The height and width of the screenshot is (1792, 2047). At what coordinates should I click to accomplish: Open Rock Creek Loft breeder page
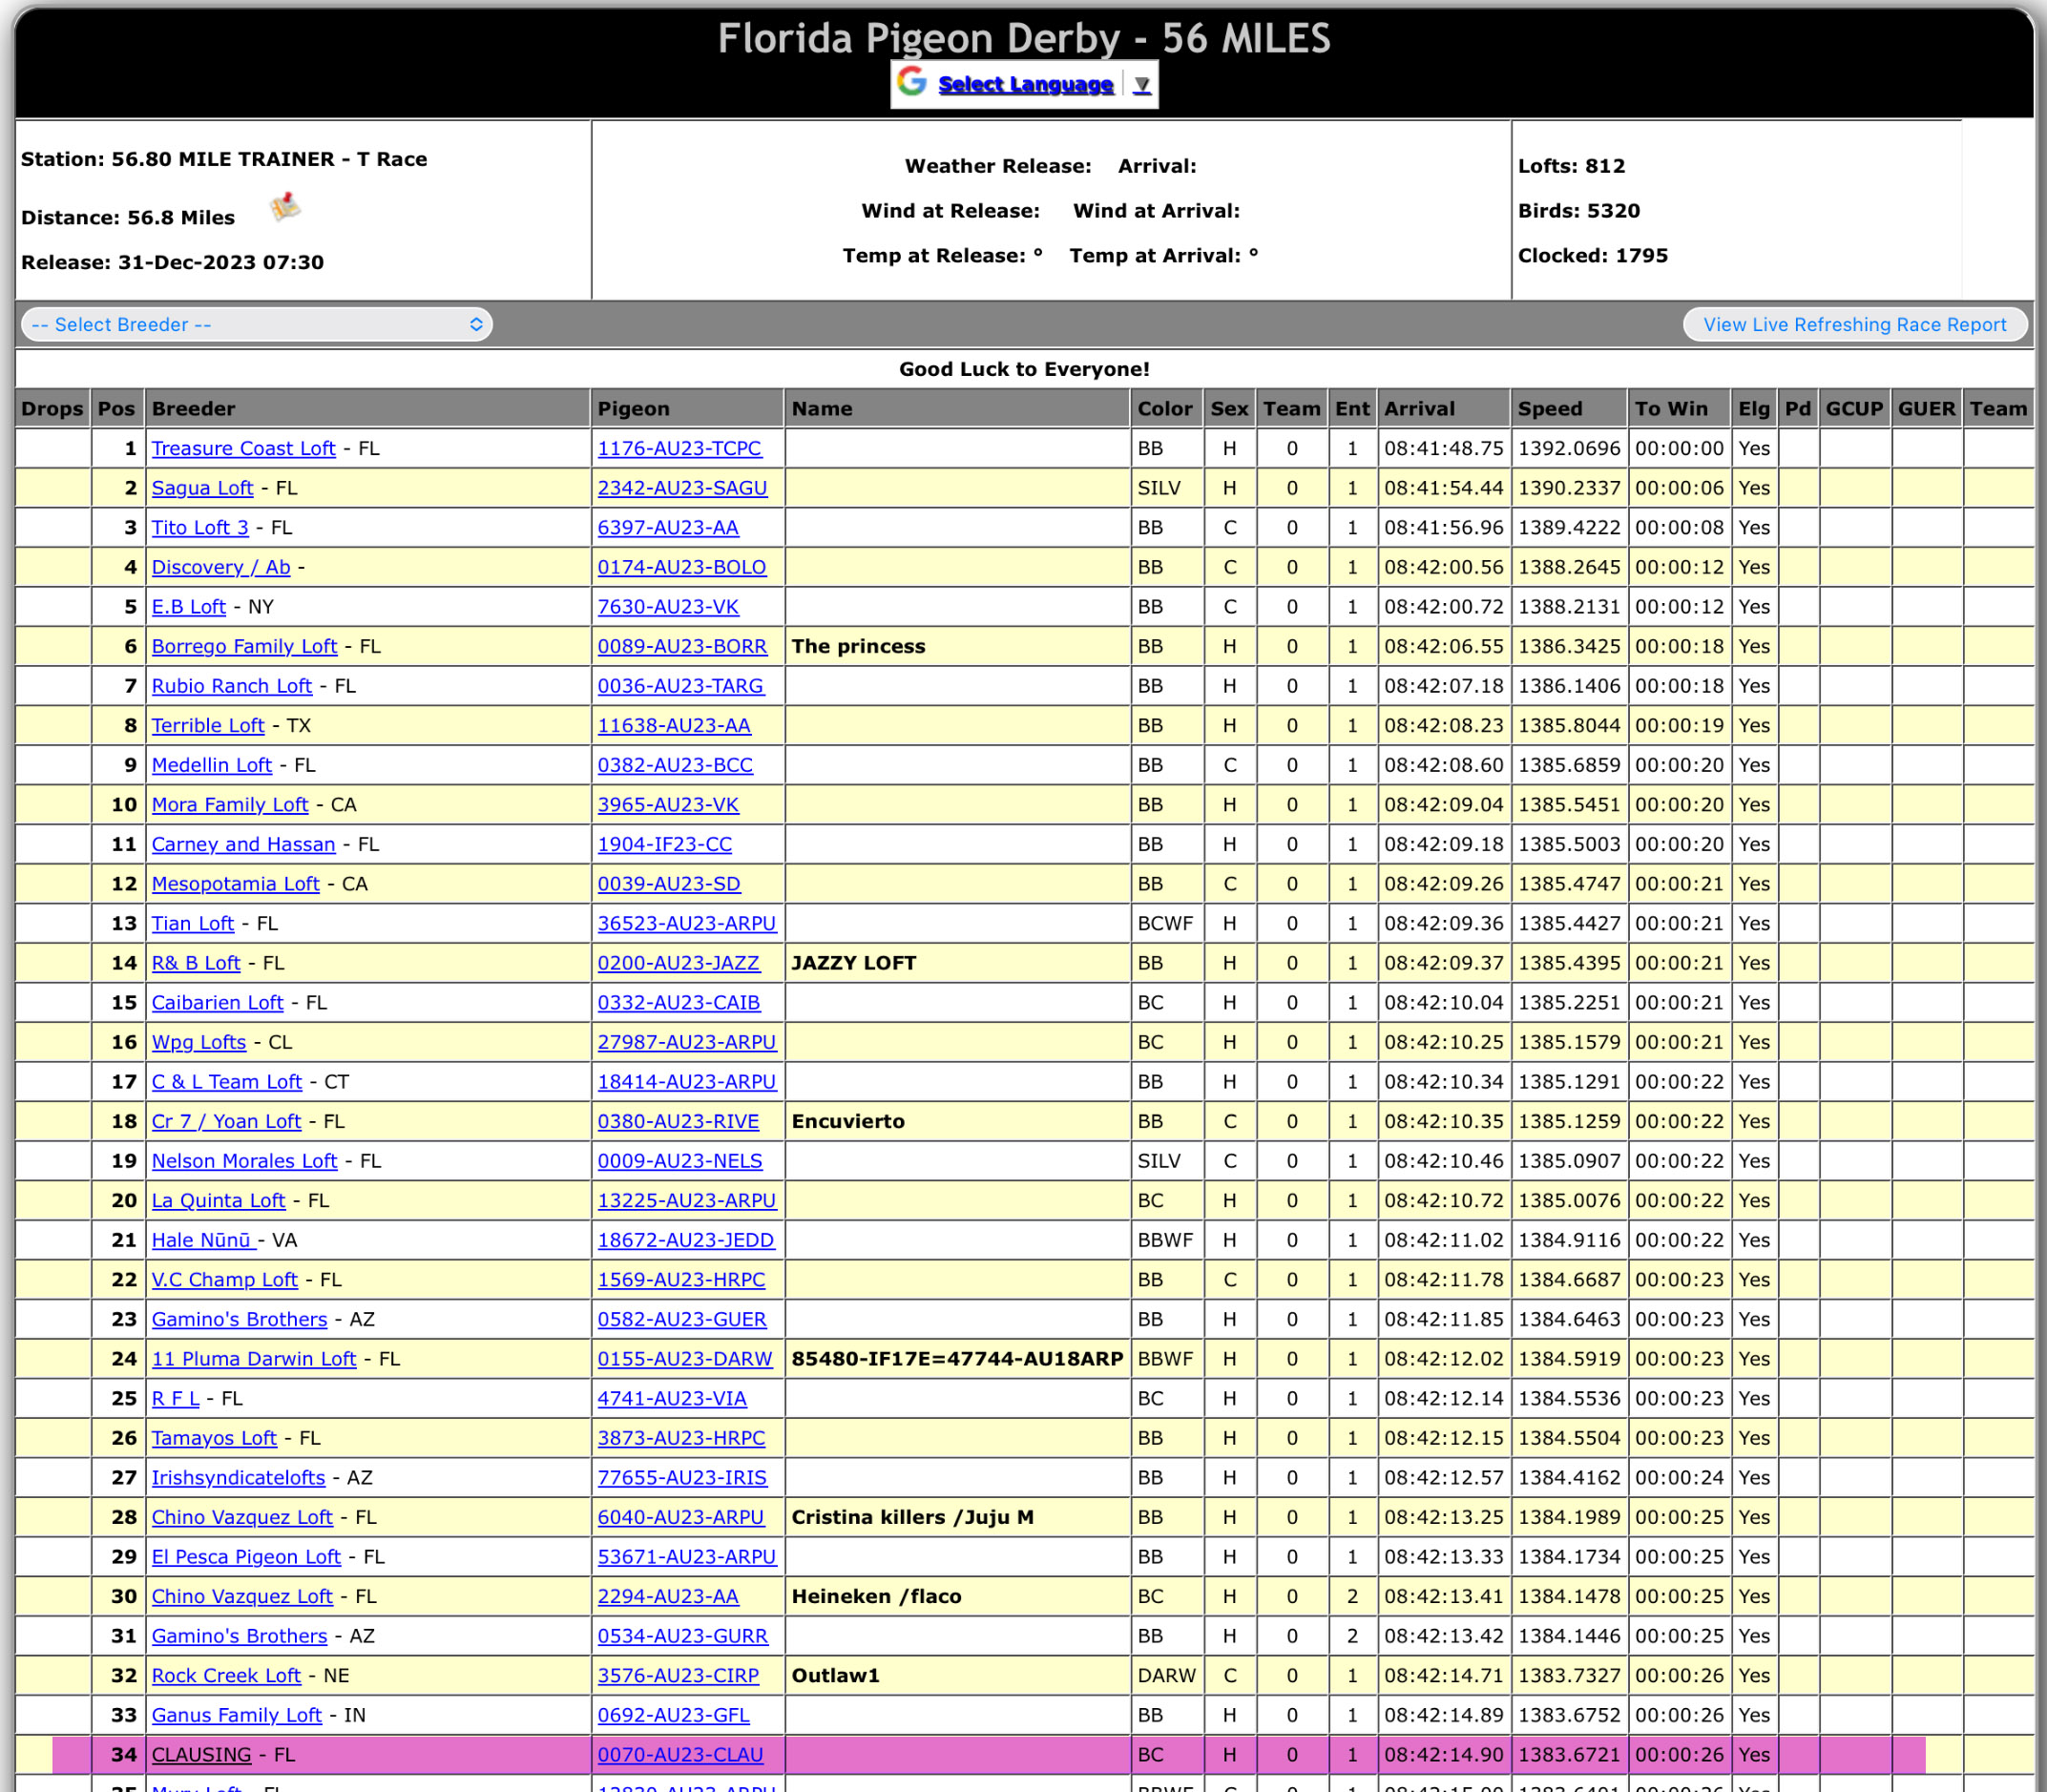pyautogui.click(x=226, y=1675)
